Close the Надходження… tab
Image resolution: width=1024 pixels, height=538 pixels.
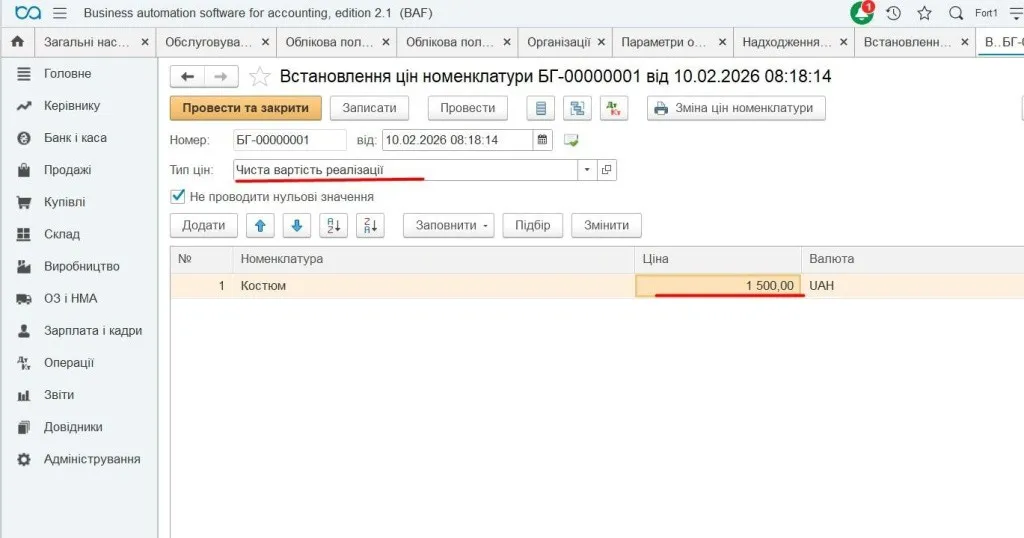pos(844,42)
